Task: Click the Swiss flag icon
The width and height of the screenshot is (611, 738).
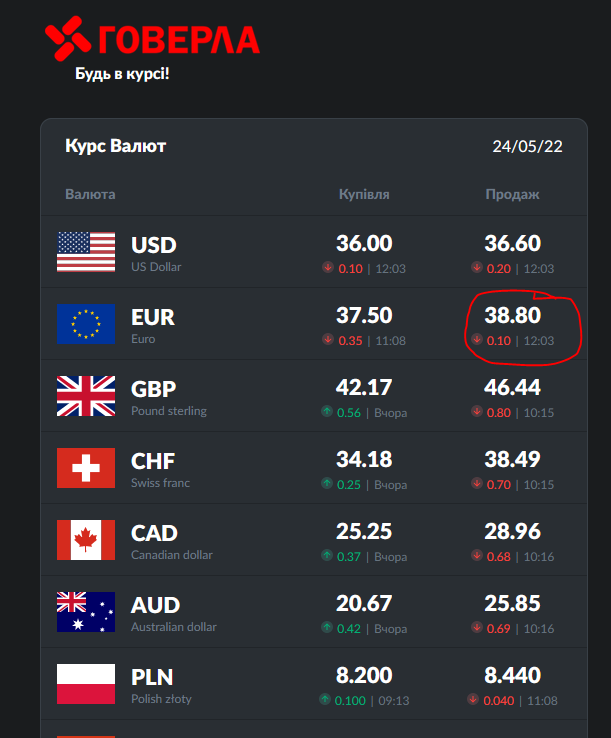Action: click(86, 468)
